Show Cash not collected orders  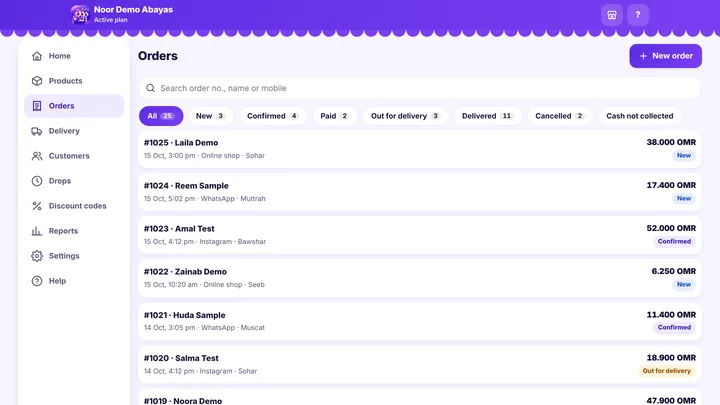pyautogui.click(x=640, y=116)
